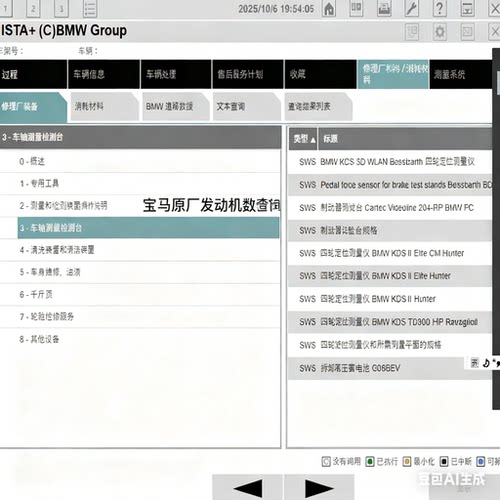Select numbered session box 3
Image resolution: width=500 pixels, height=500 pixels.
61,9
